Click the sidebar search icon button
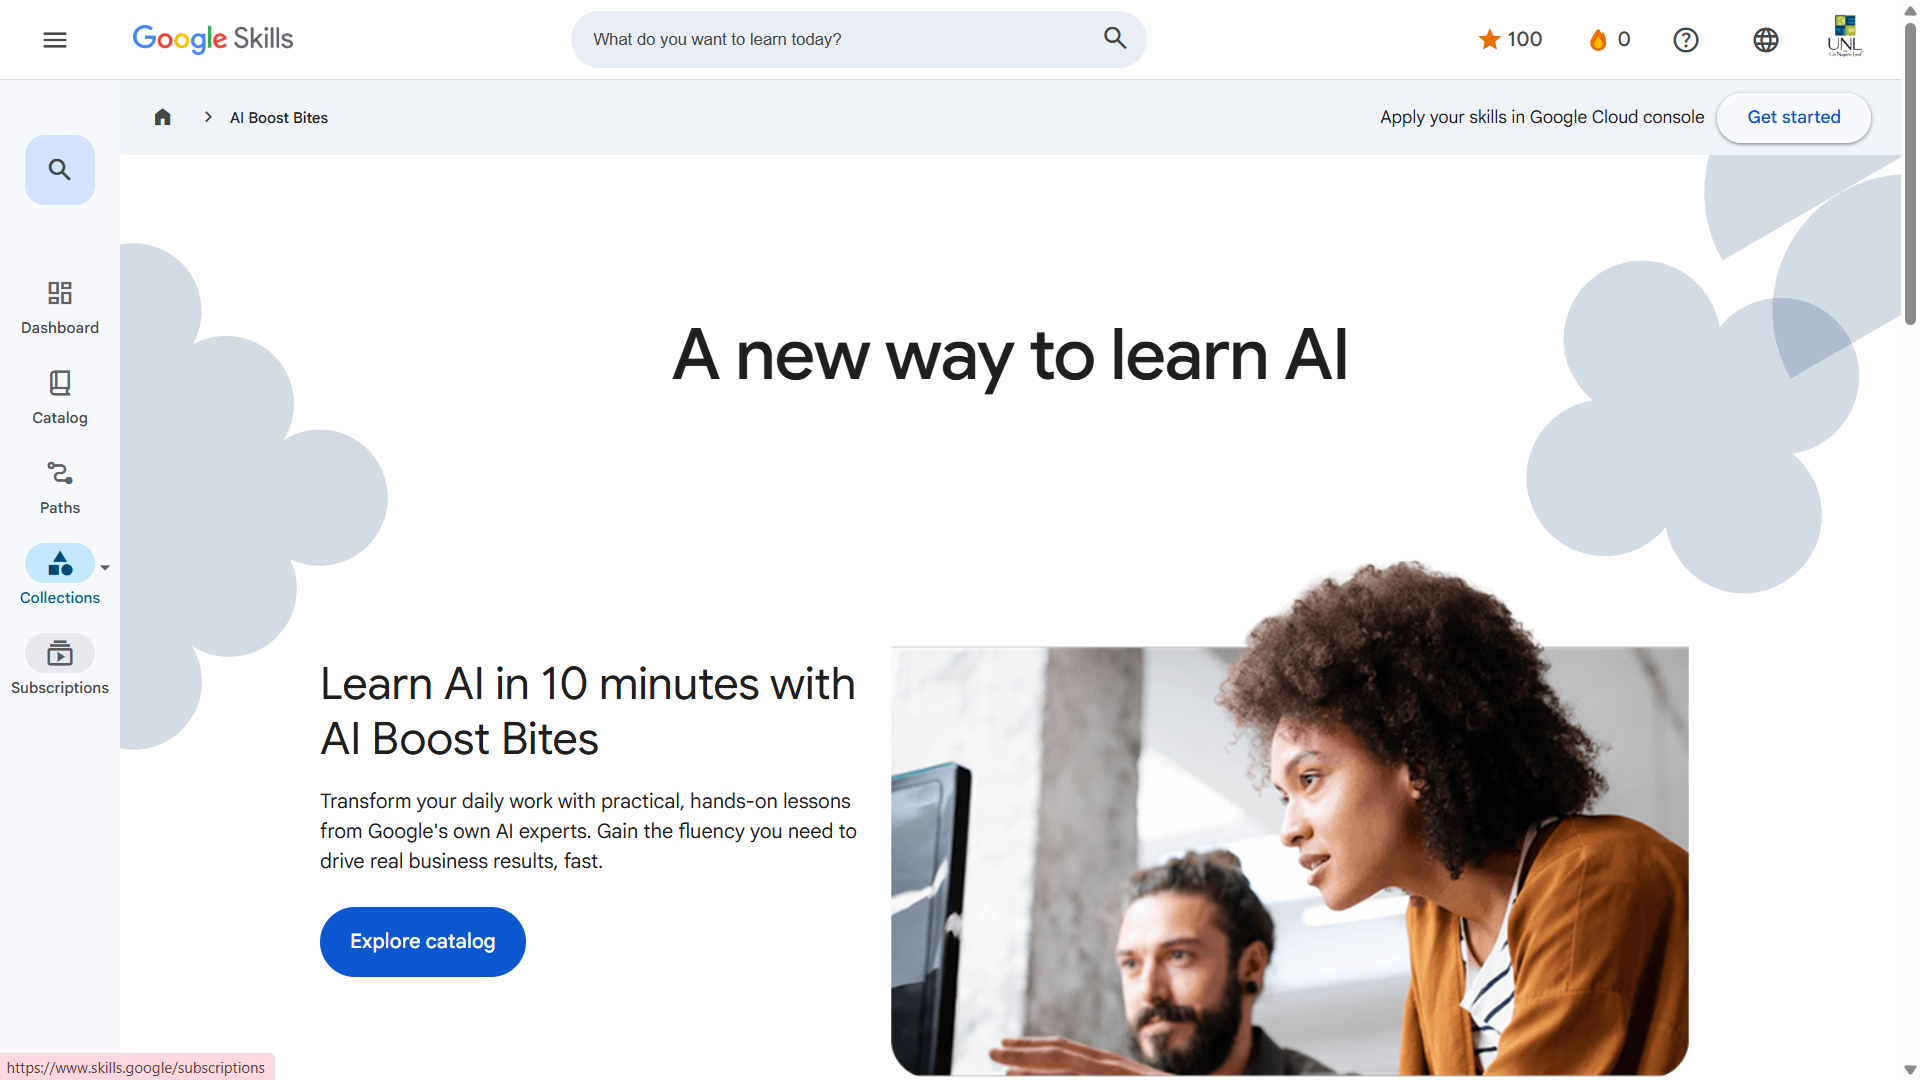The image size is (1920, 1080). pyautogui.click(x=60, y=170)
